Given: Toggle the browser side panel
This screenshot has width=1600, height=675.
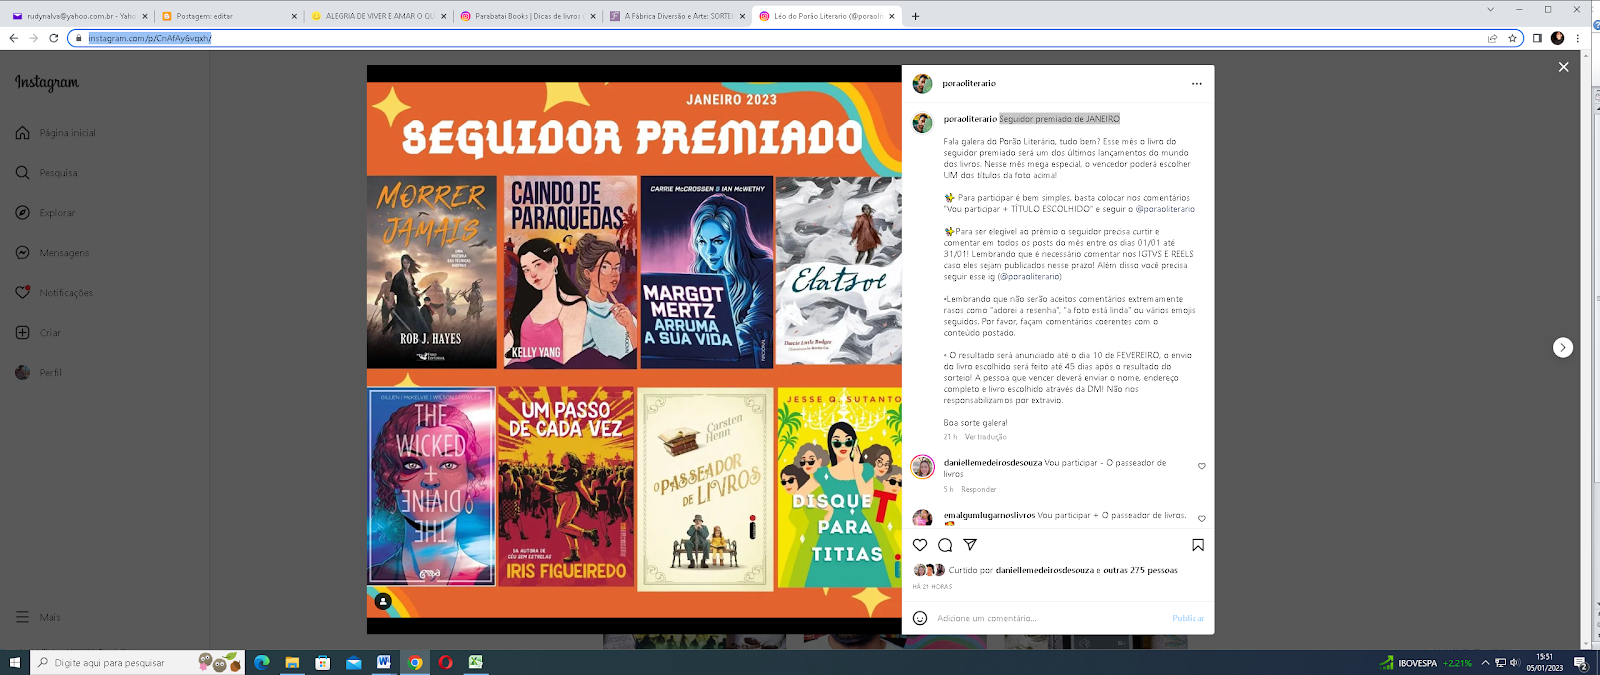Looking at the screenshot, I should pyautogui.click(x=1537, y=38).
